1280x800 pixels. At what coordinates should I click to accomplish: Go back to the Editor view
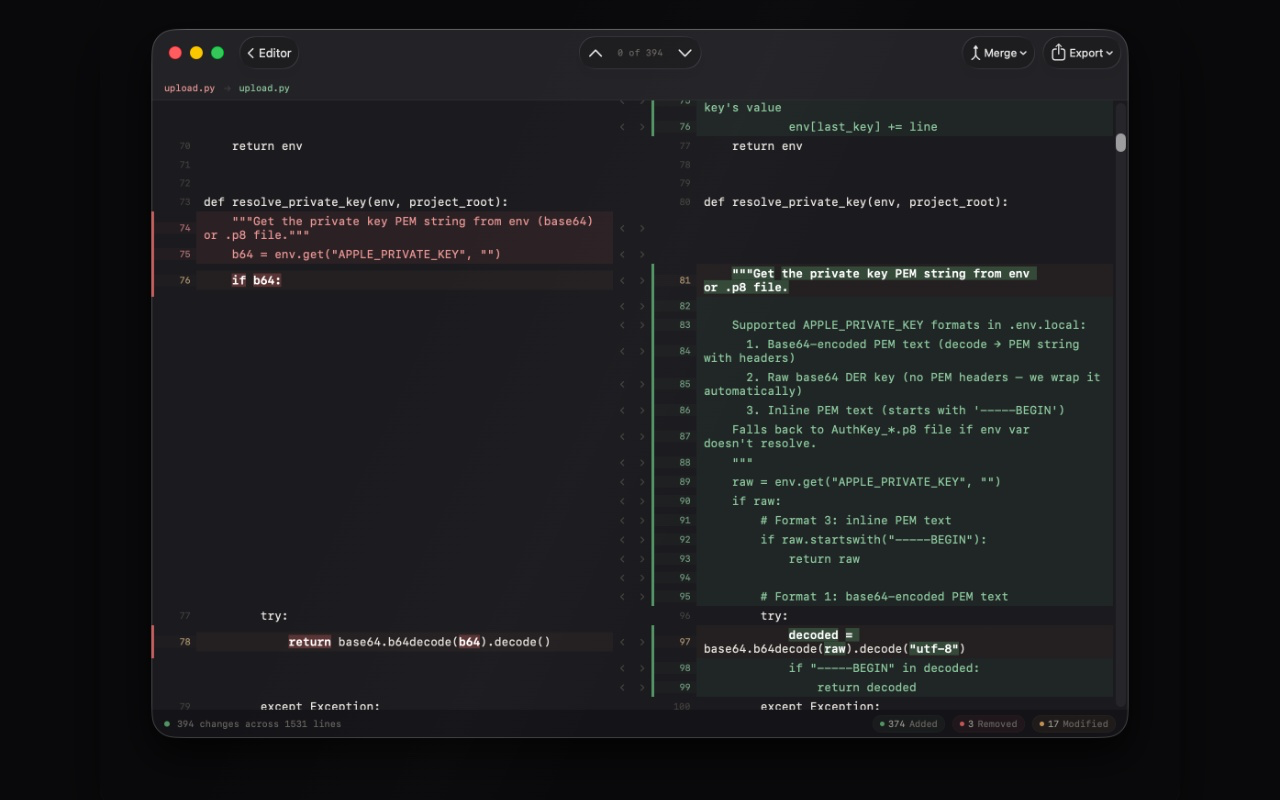tap(269, 53)
